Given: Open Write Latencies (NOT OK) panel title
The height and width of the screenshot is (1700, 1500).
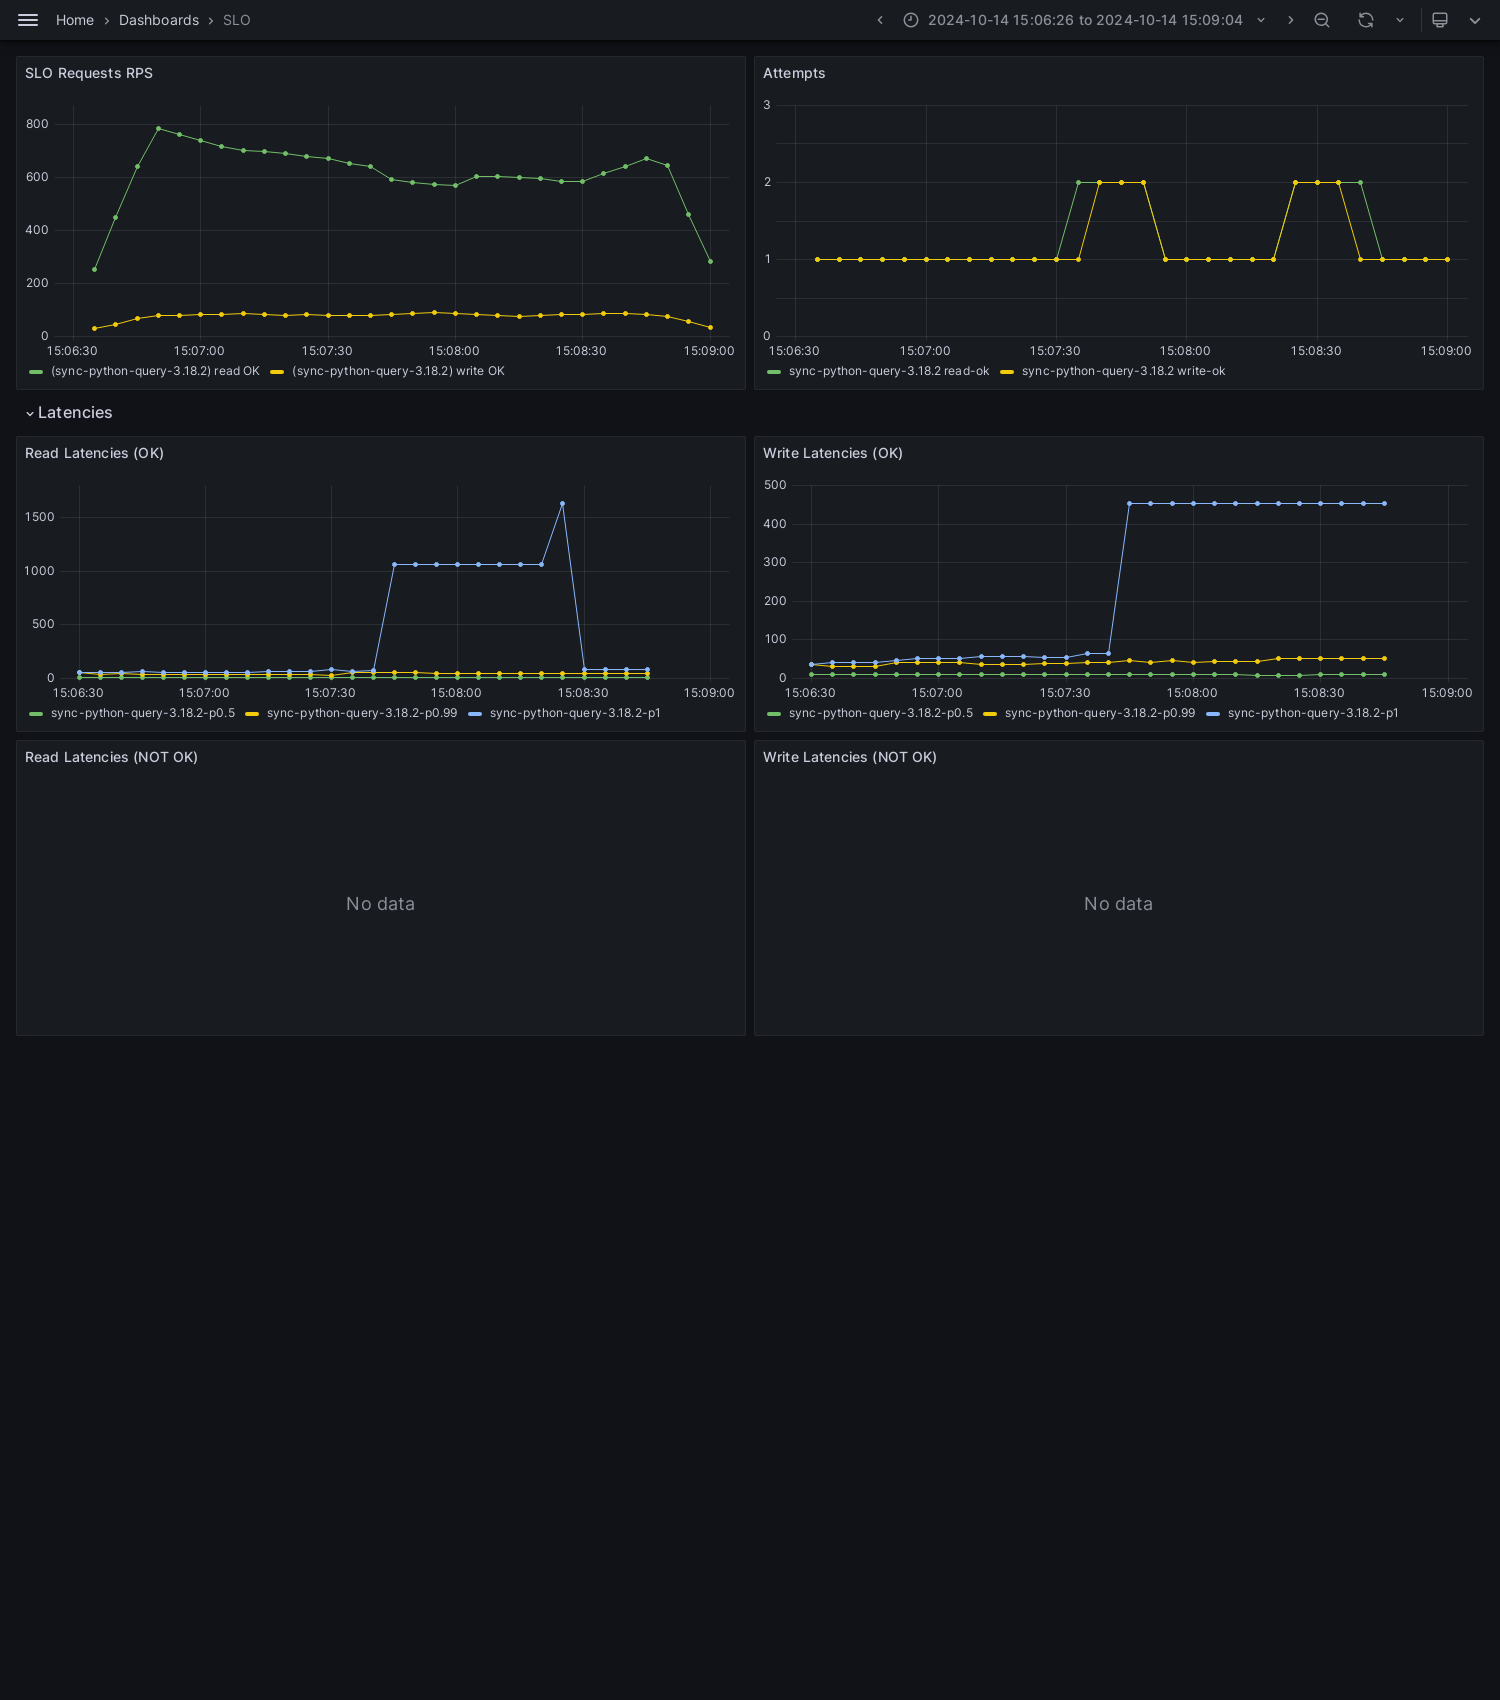Looking at the screenshot, I should (850, 757).
